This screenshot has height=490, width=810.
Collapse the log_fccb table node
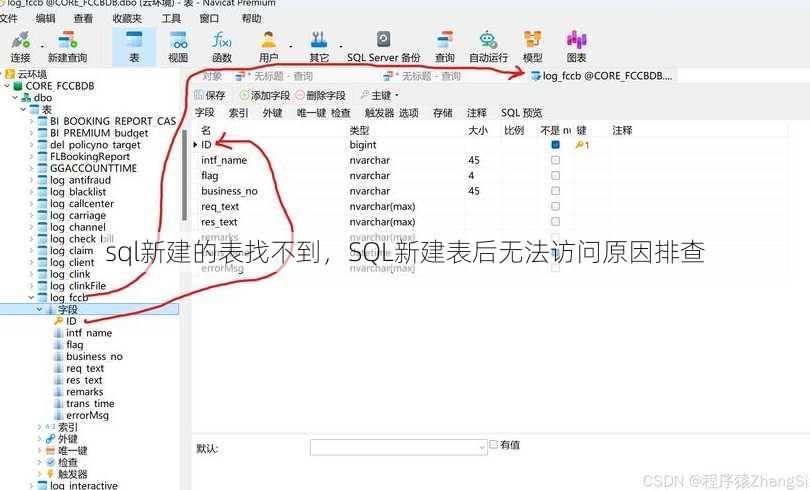pos(31,297)
